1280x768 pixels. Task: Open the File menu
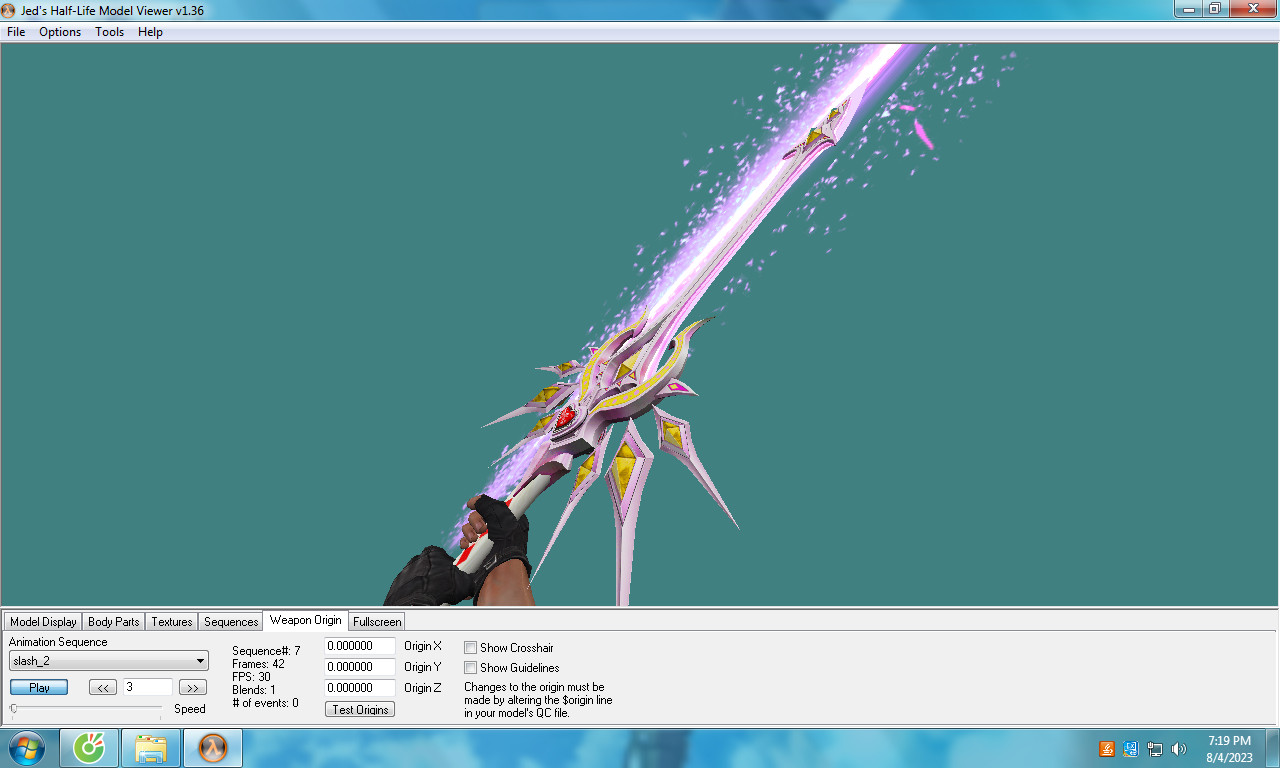[15, 32]
